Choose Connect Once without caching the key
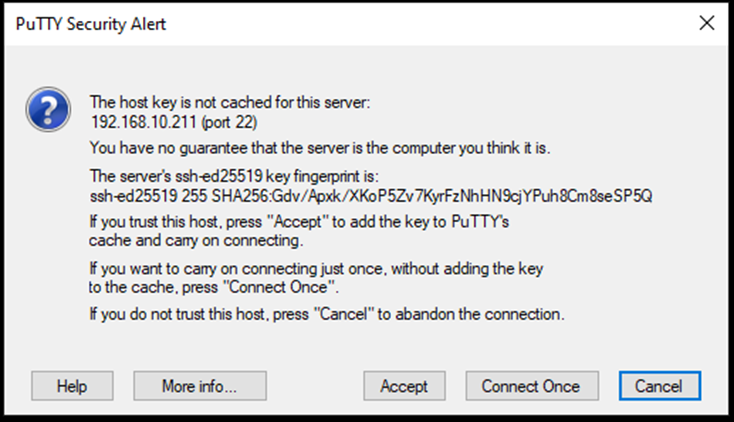 [x=532, y=386]
